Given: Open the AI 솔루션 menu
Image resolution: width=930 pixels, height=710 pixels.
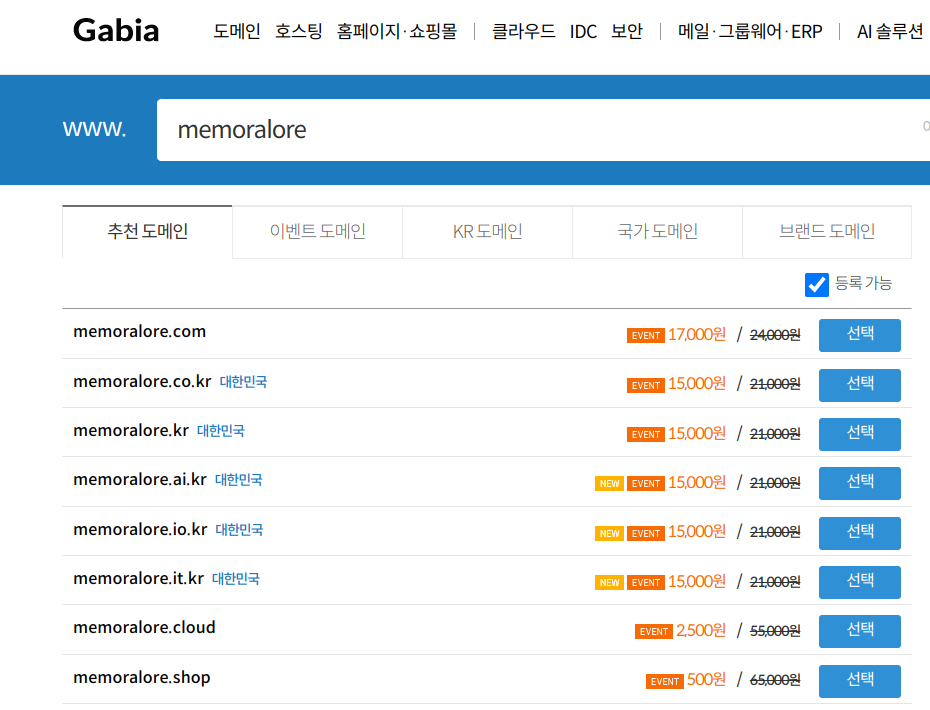Looking at the screenshot, I should pos(890,32).
